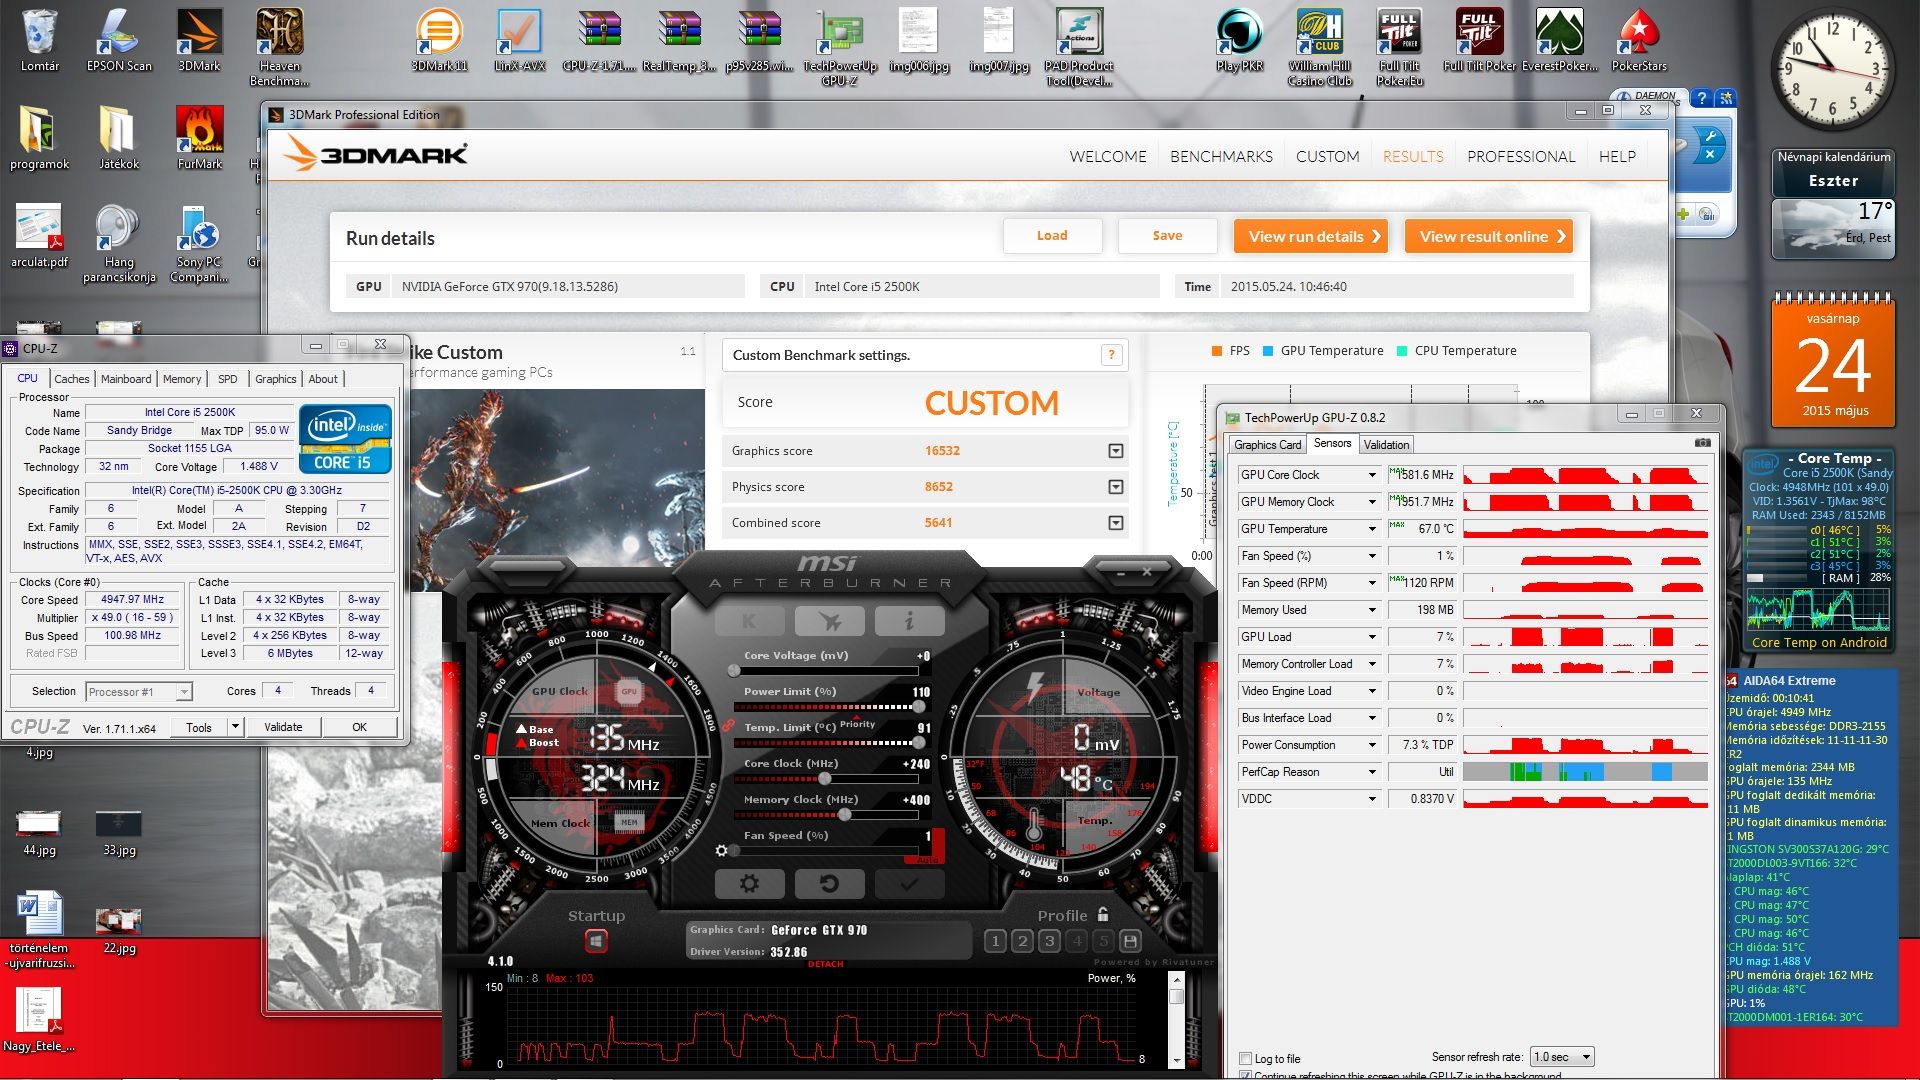Click Custom Benchmark settings help icon

(x=1111, y=355)
